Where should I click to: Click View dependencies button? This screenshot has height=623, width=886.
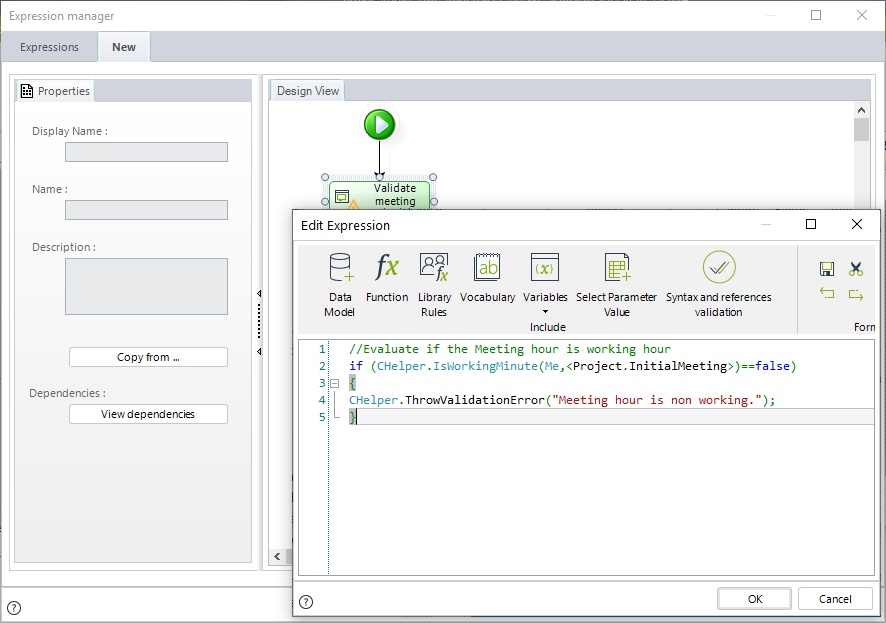148,414
